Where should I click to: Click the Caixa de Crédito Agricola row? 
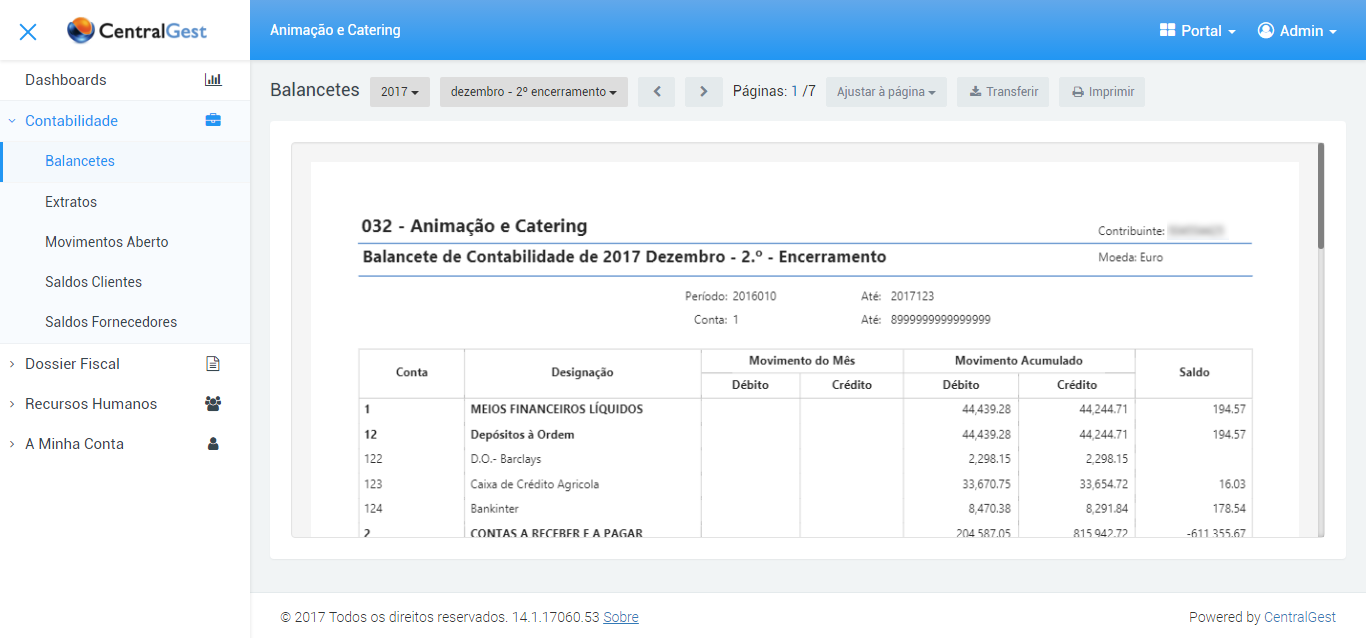coord(805,484)
